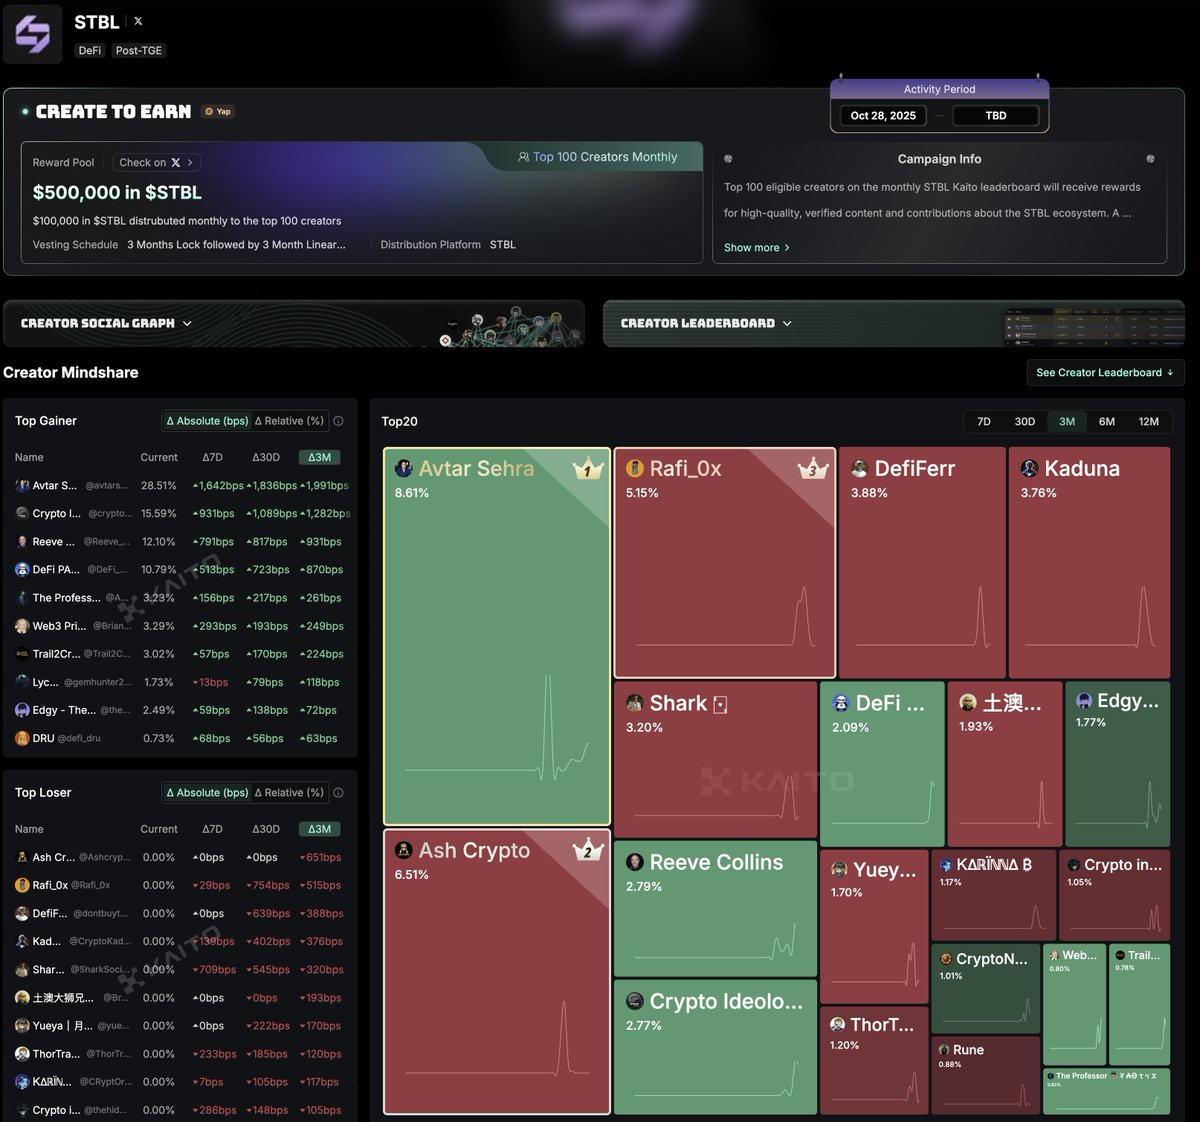Click the rank 3 crown on Rafi_0x

(813, 469)
